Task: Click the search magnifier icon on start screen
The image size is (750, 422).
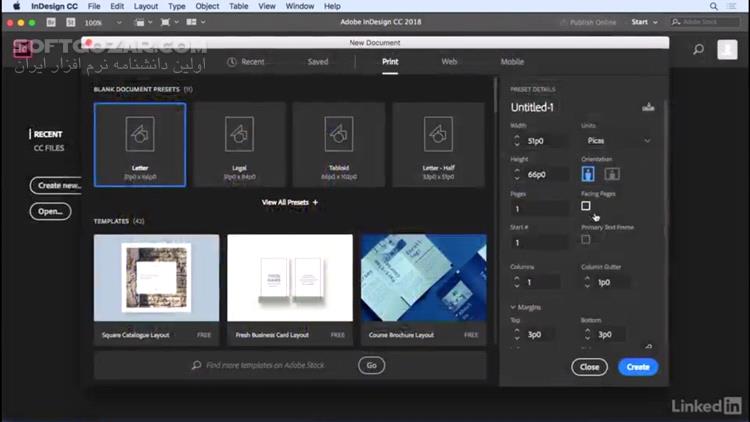Action: coord(698,49)
